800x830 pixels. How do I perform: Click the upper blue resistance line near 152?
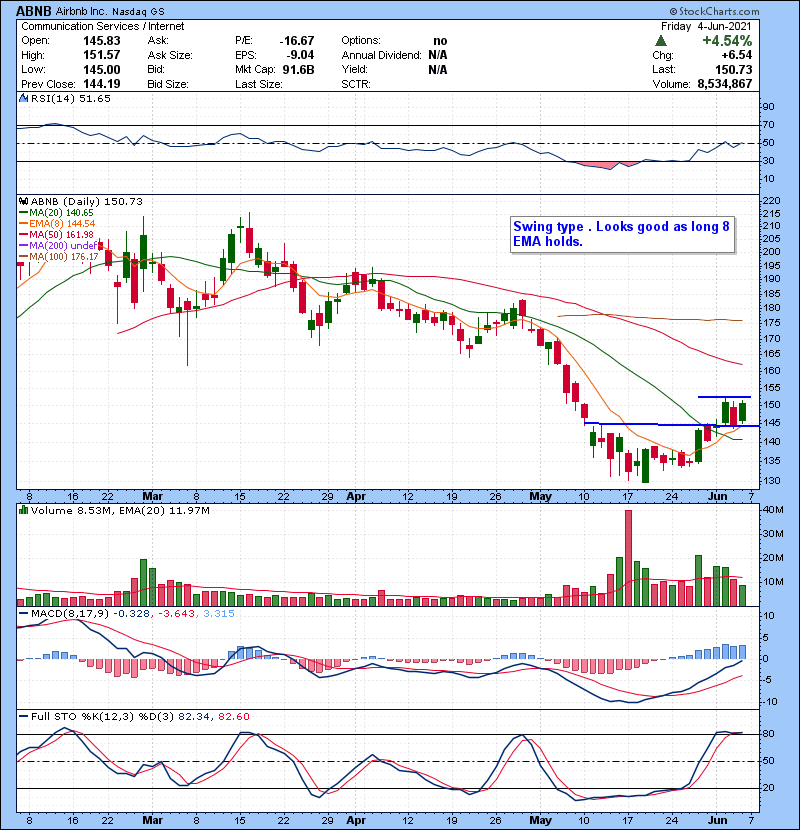click(724, 396)
